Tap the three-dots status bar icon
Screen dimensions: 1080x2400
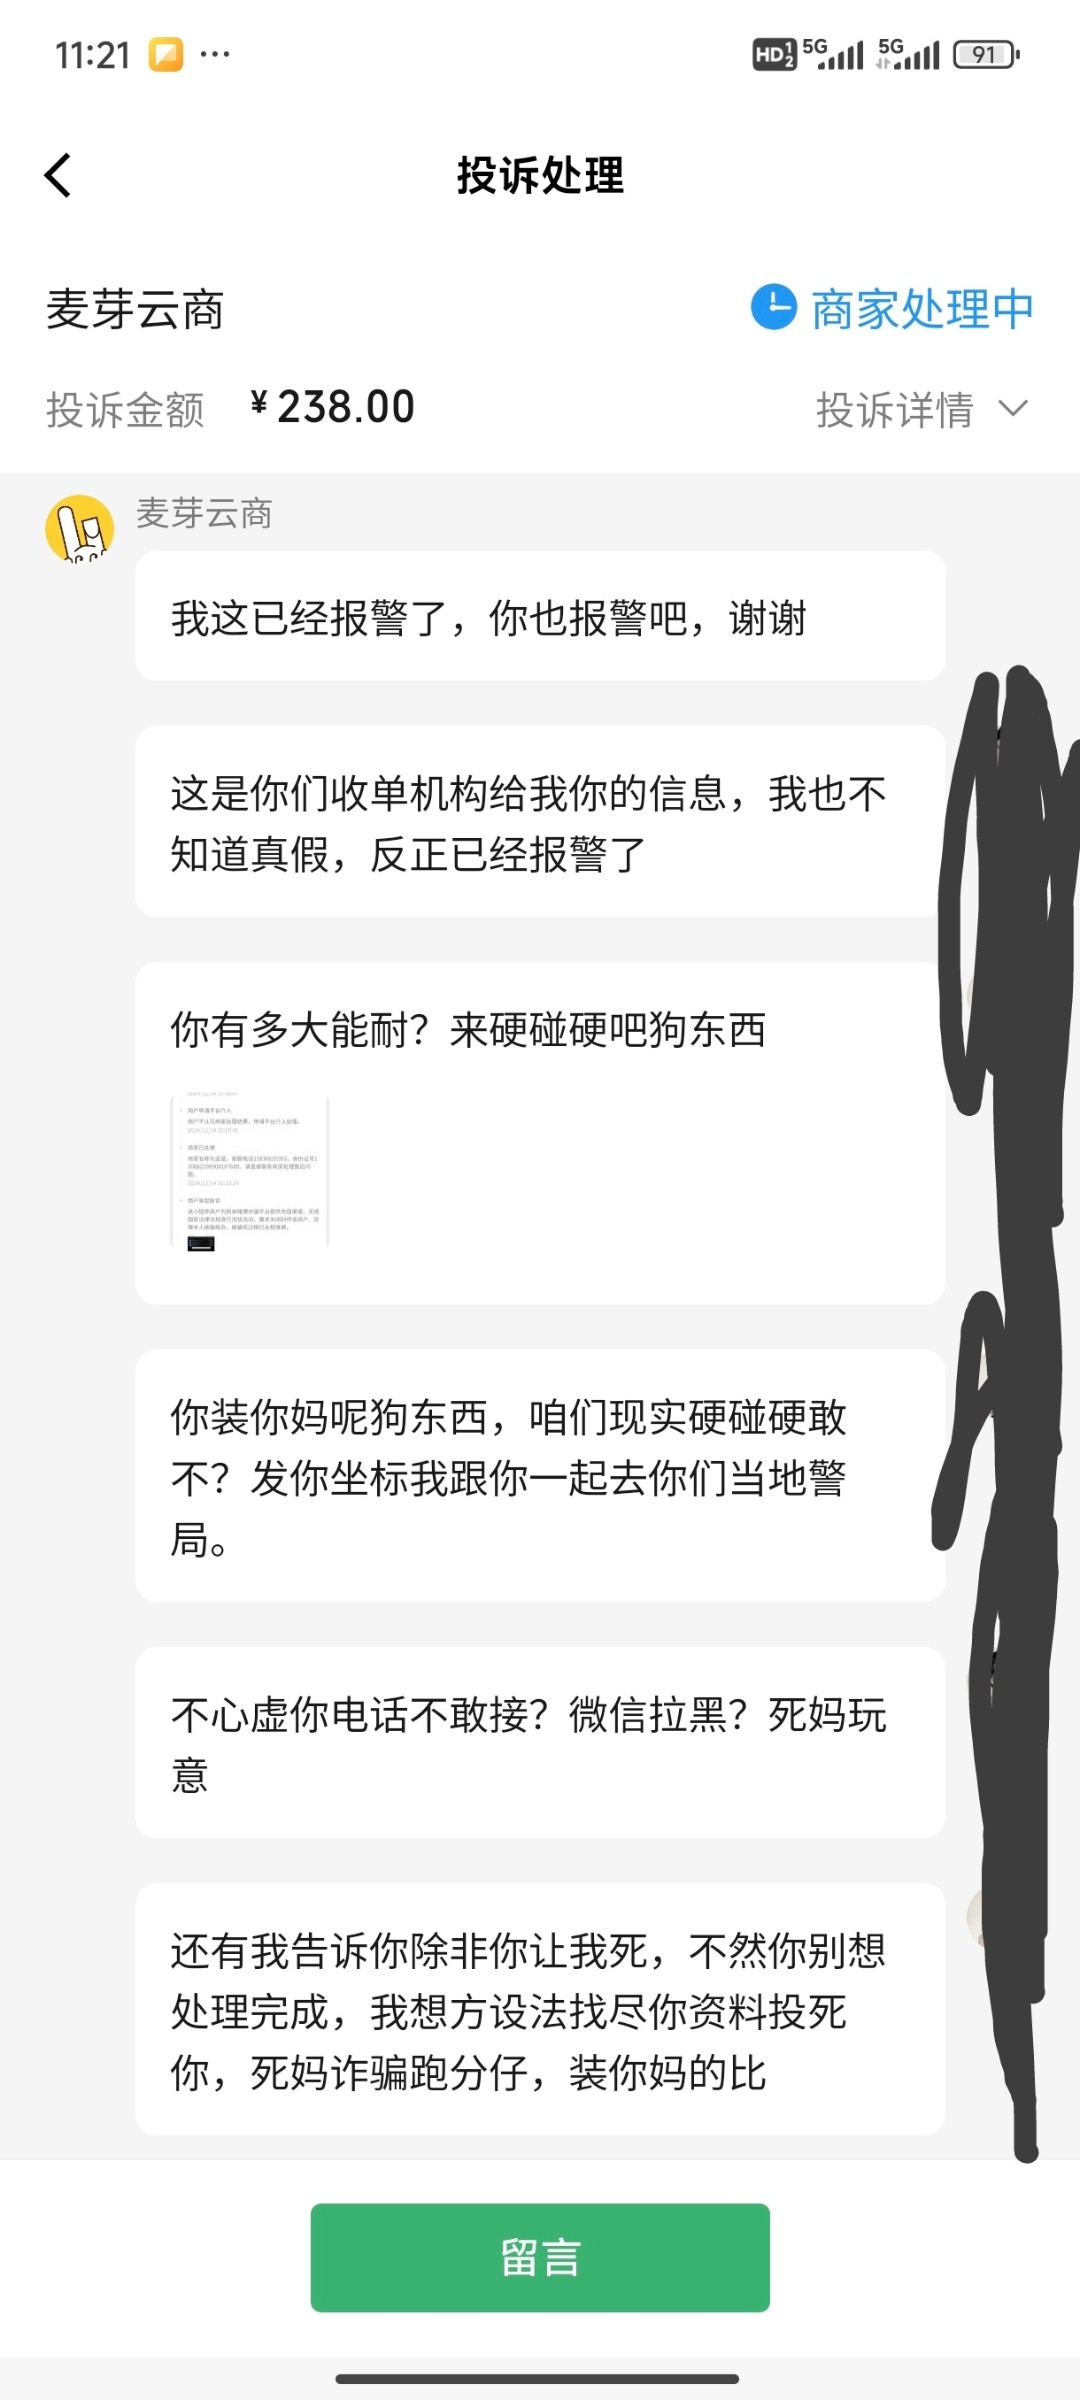coord(215,54)
